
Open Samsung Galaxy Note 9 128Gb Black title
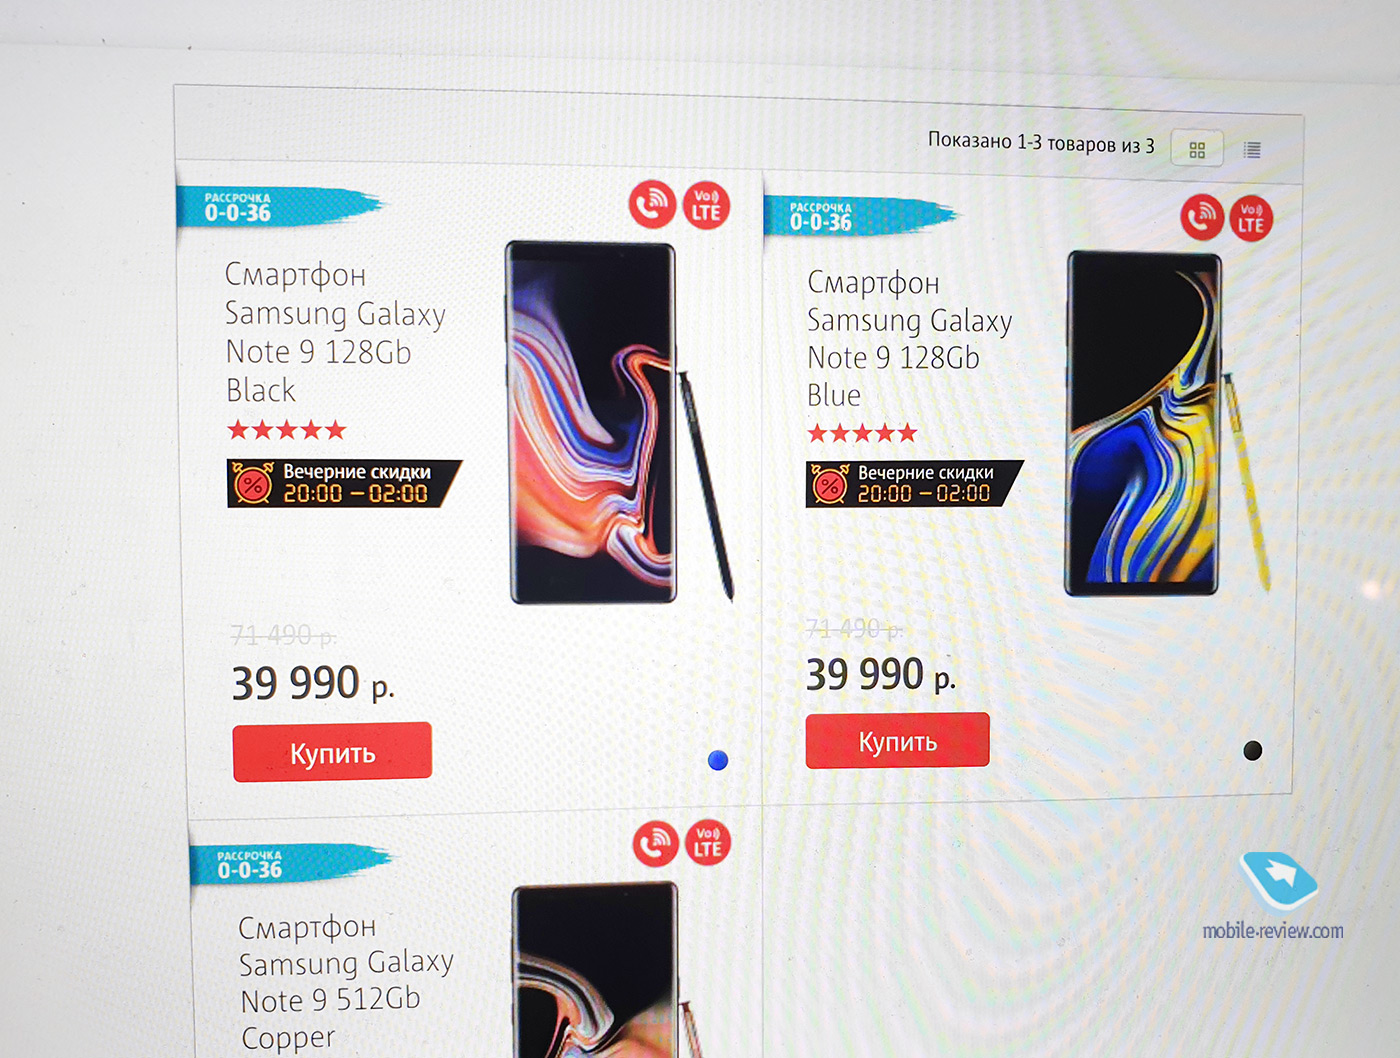coord(335,332)
